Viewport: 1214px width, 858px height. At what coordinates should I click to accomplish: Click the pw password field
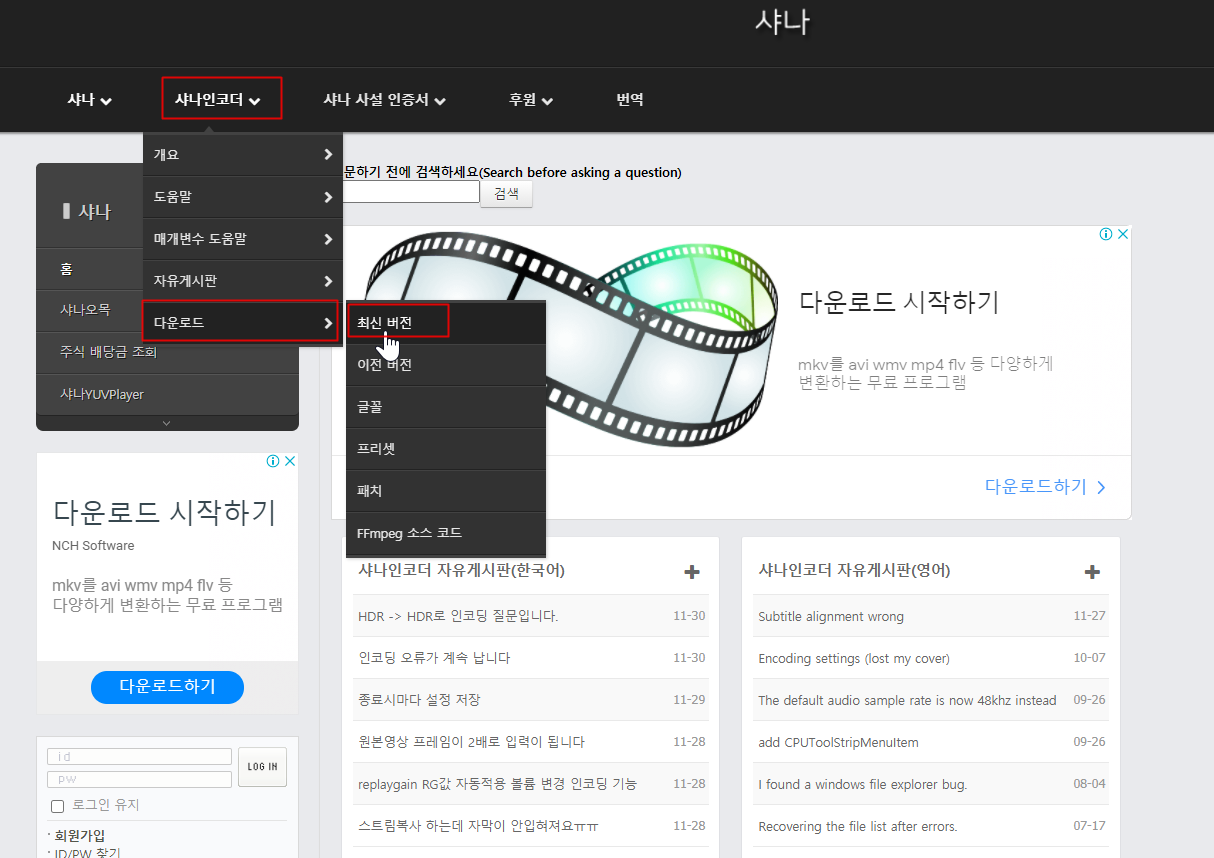139,779
